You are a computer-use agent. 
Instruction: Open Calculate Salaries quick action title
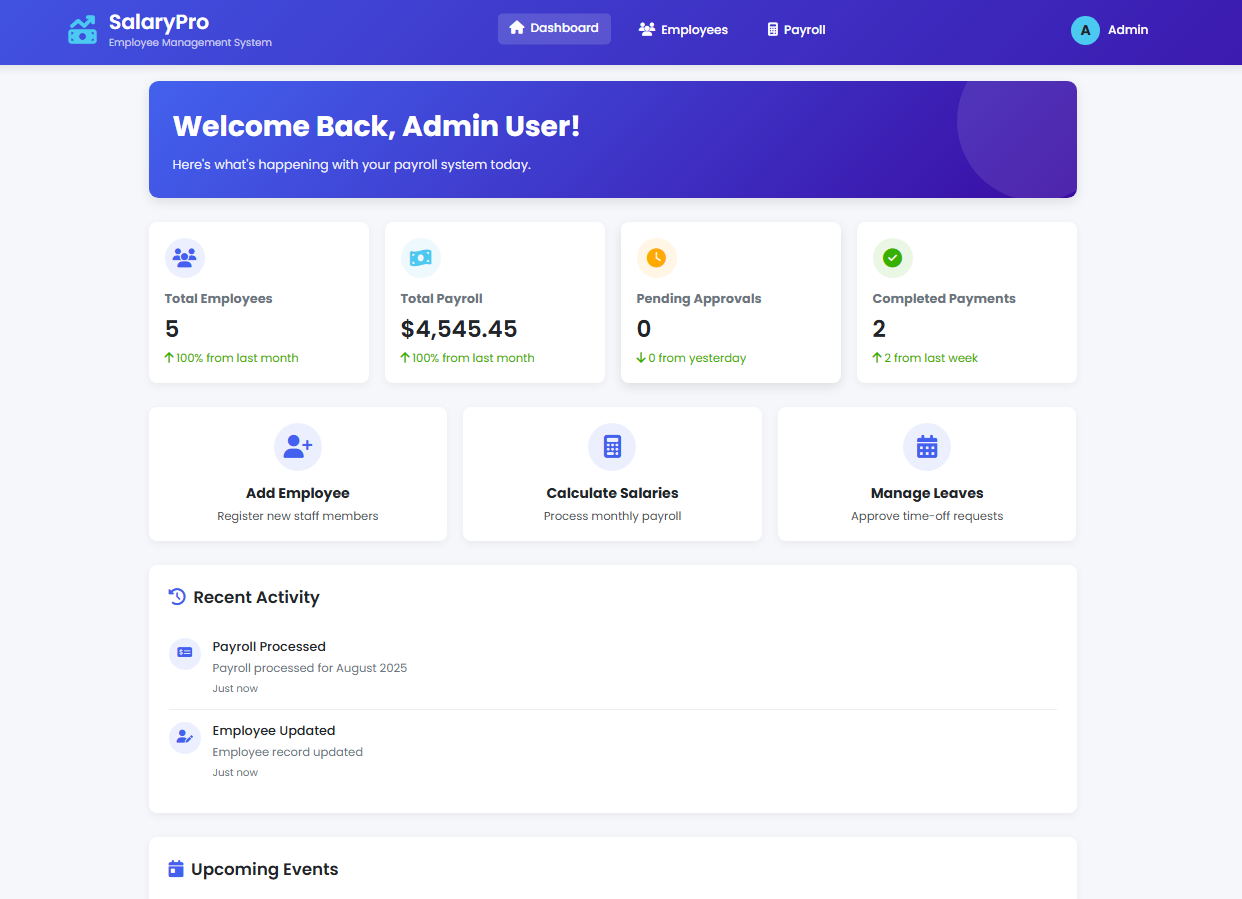tap(612, 493)
